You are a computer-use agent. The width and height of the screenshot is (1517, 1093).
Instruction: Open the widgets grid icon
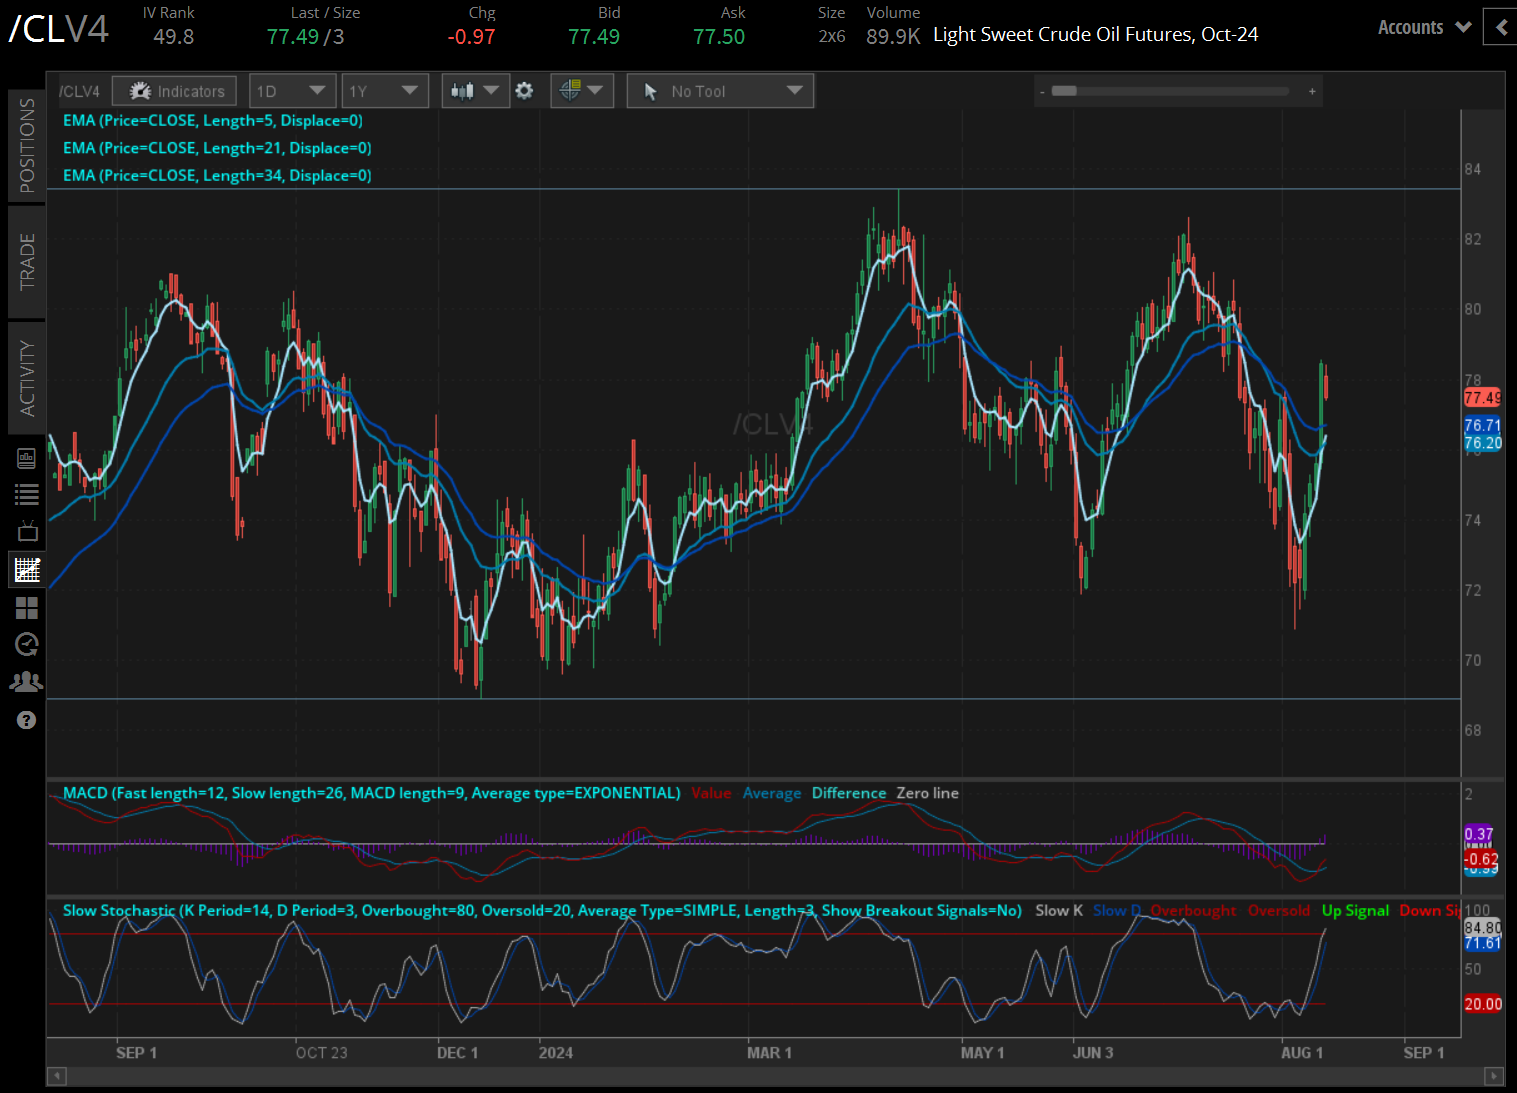tap(26, 608)
